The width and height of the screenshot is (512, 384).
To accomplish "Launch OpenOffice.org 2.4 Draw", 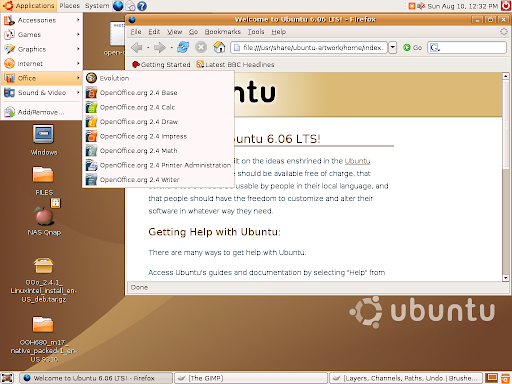I will 158,122.
